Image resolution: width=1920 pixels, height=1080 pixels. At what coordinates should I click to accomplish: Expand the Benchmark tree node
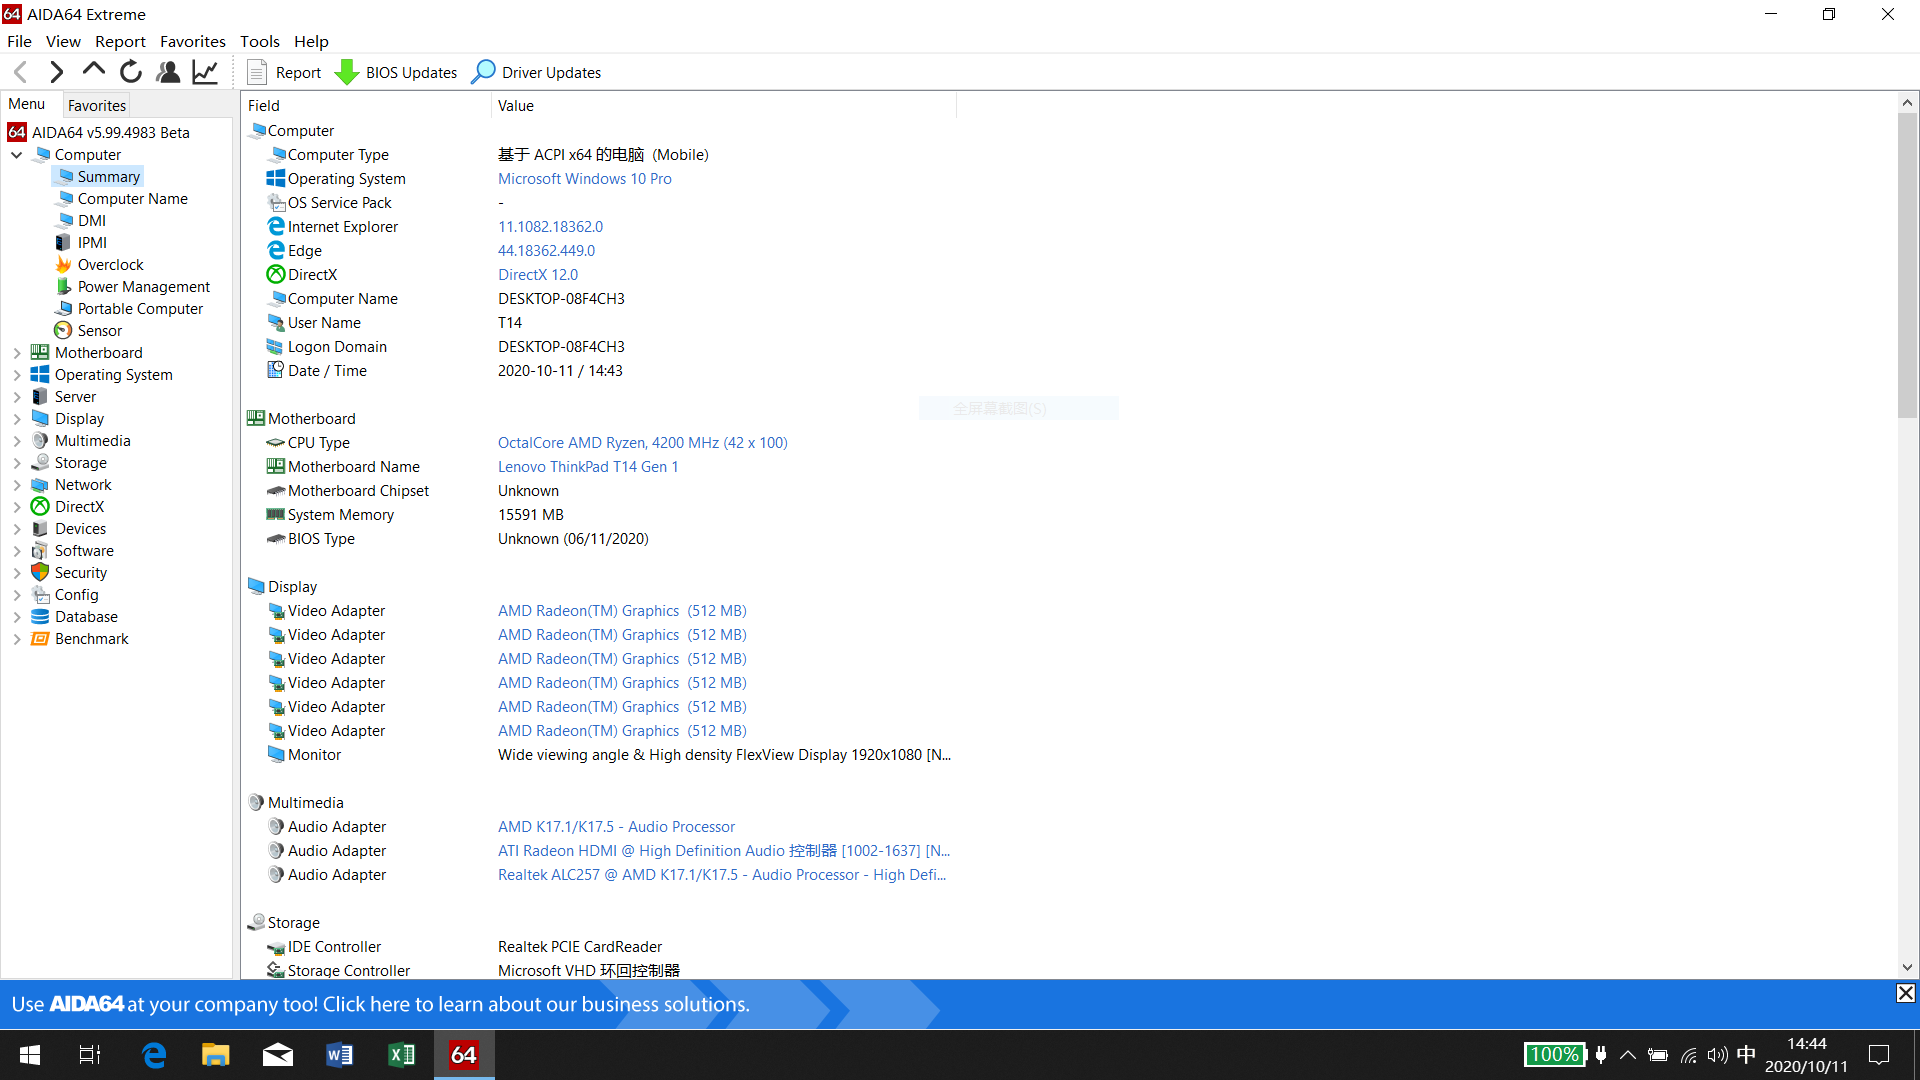coord(17,639)
